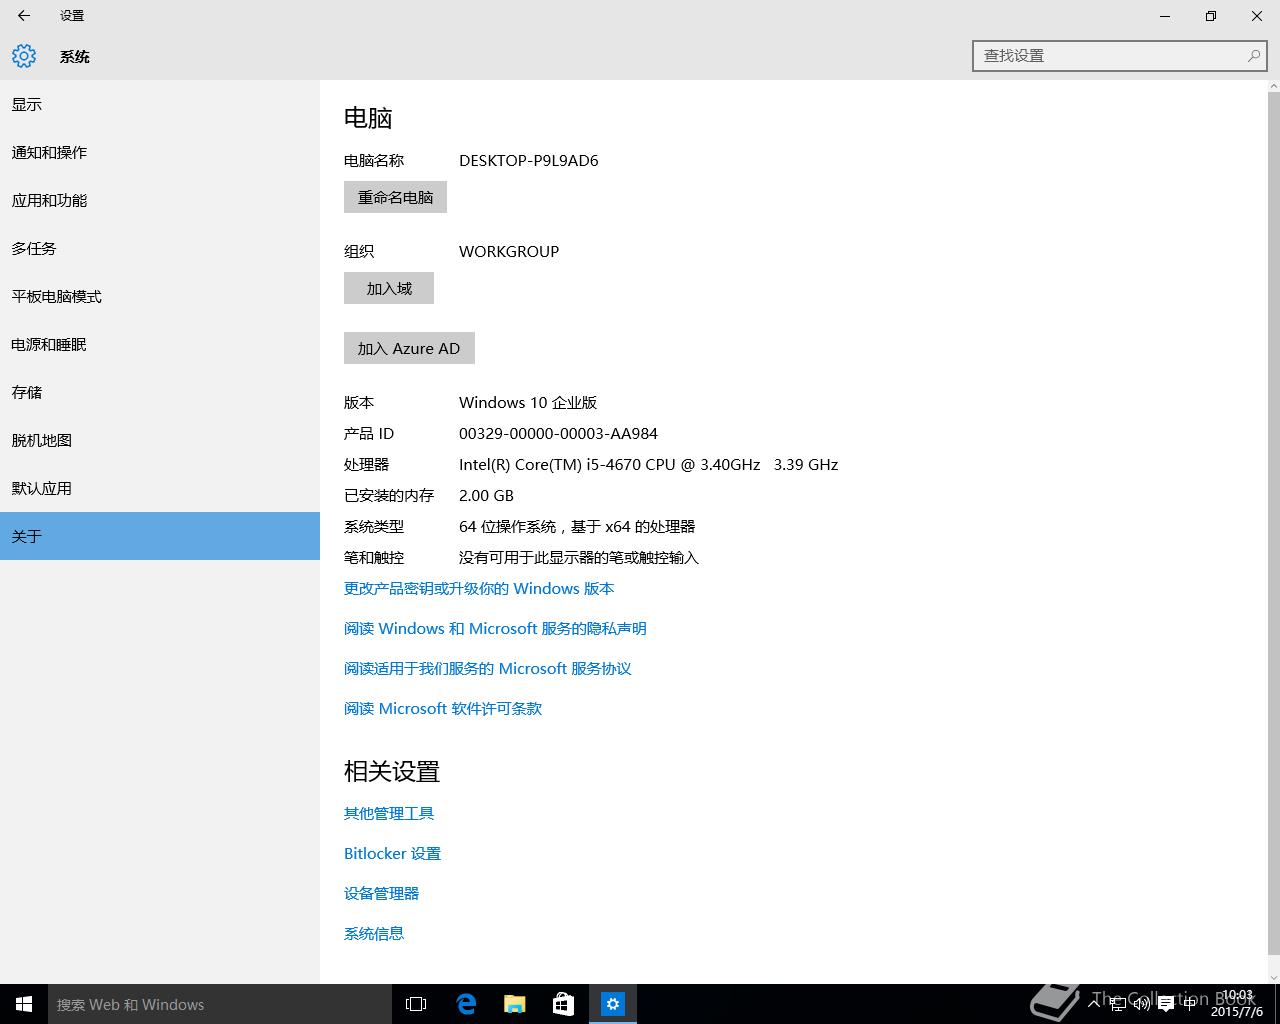The width and height of the screenshot is (1280, 1024).
Task: Click the WORKGROUP organization value
Action: coord(509,251)
